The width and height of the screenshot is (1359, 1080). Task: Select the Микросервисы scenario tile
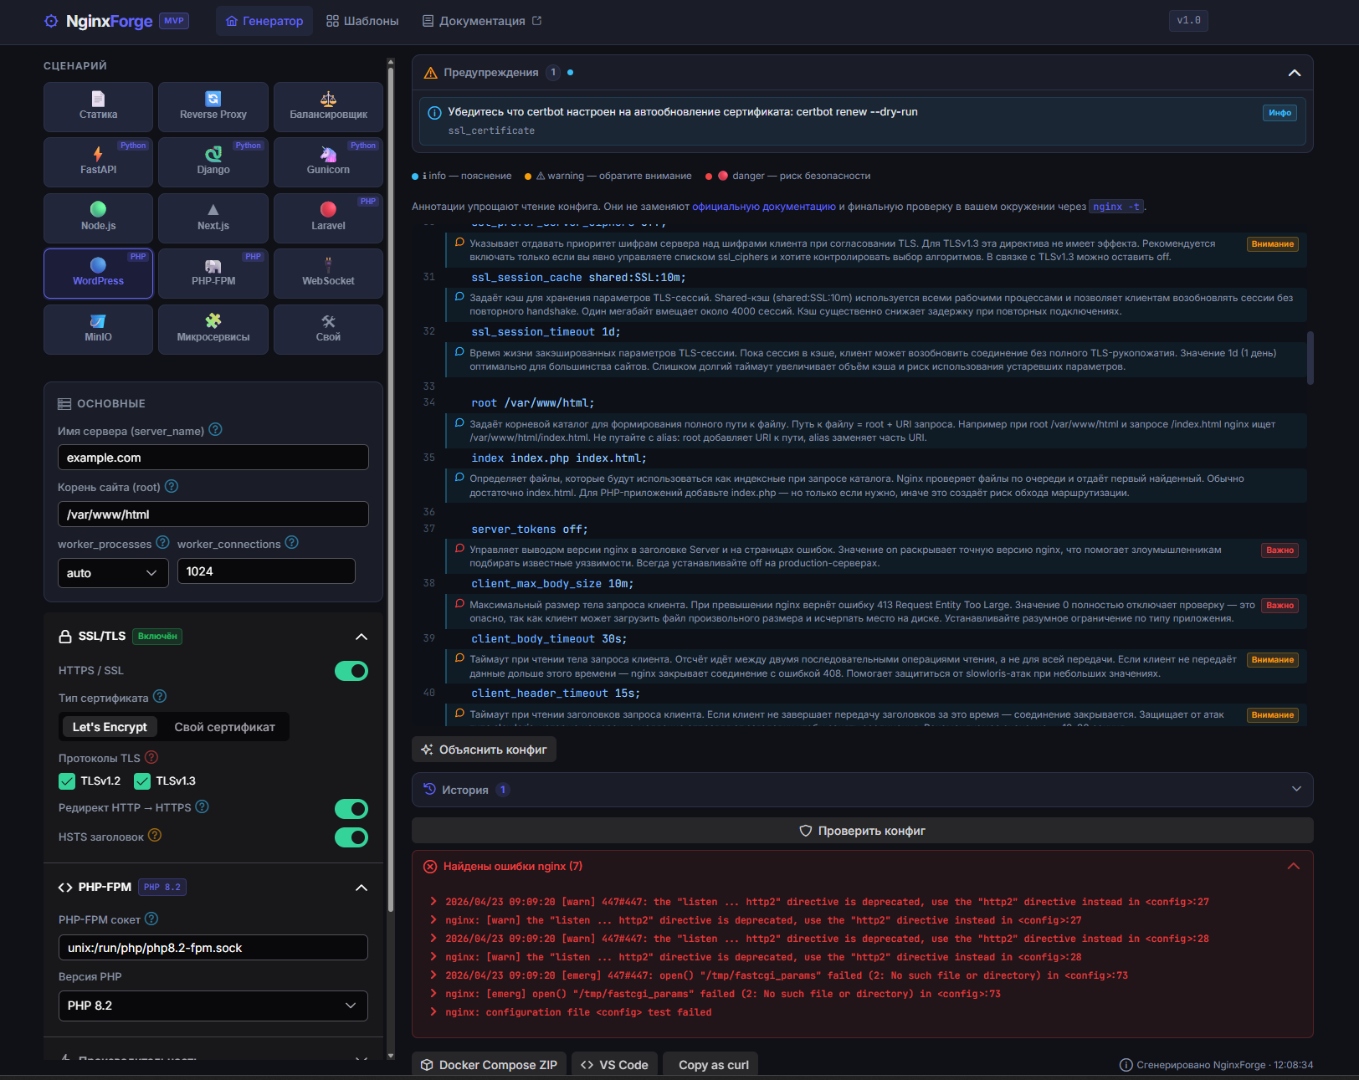click(213, 328)
